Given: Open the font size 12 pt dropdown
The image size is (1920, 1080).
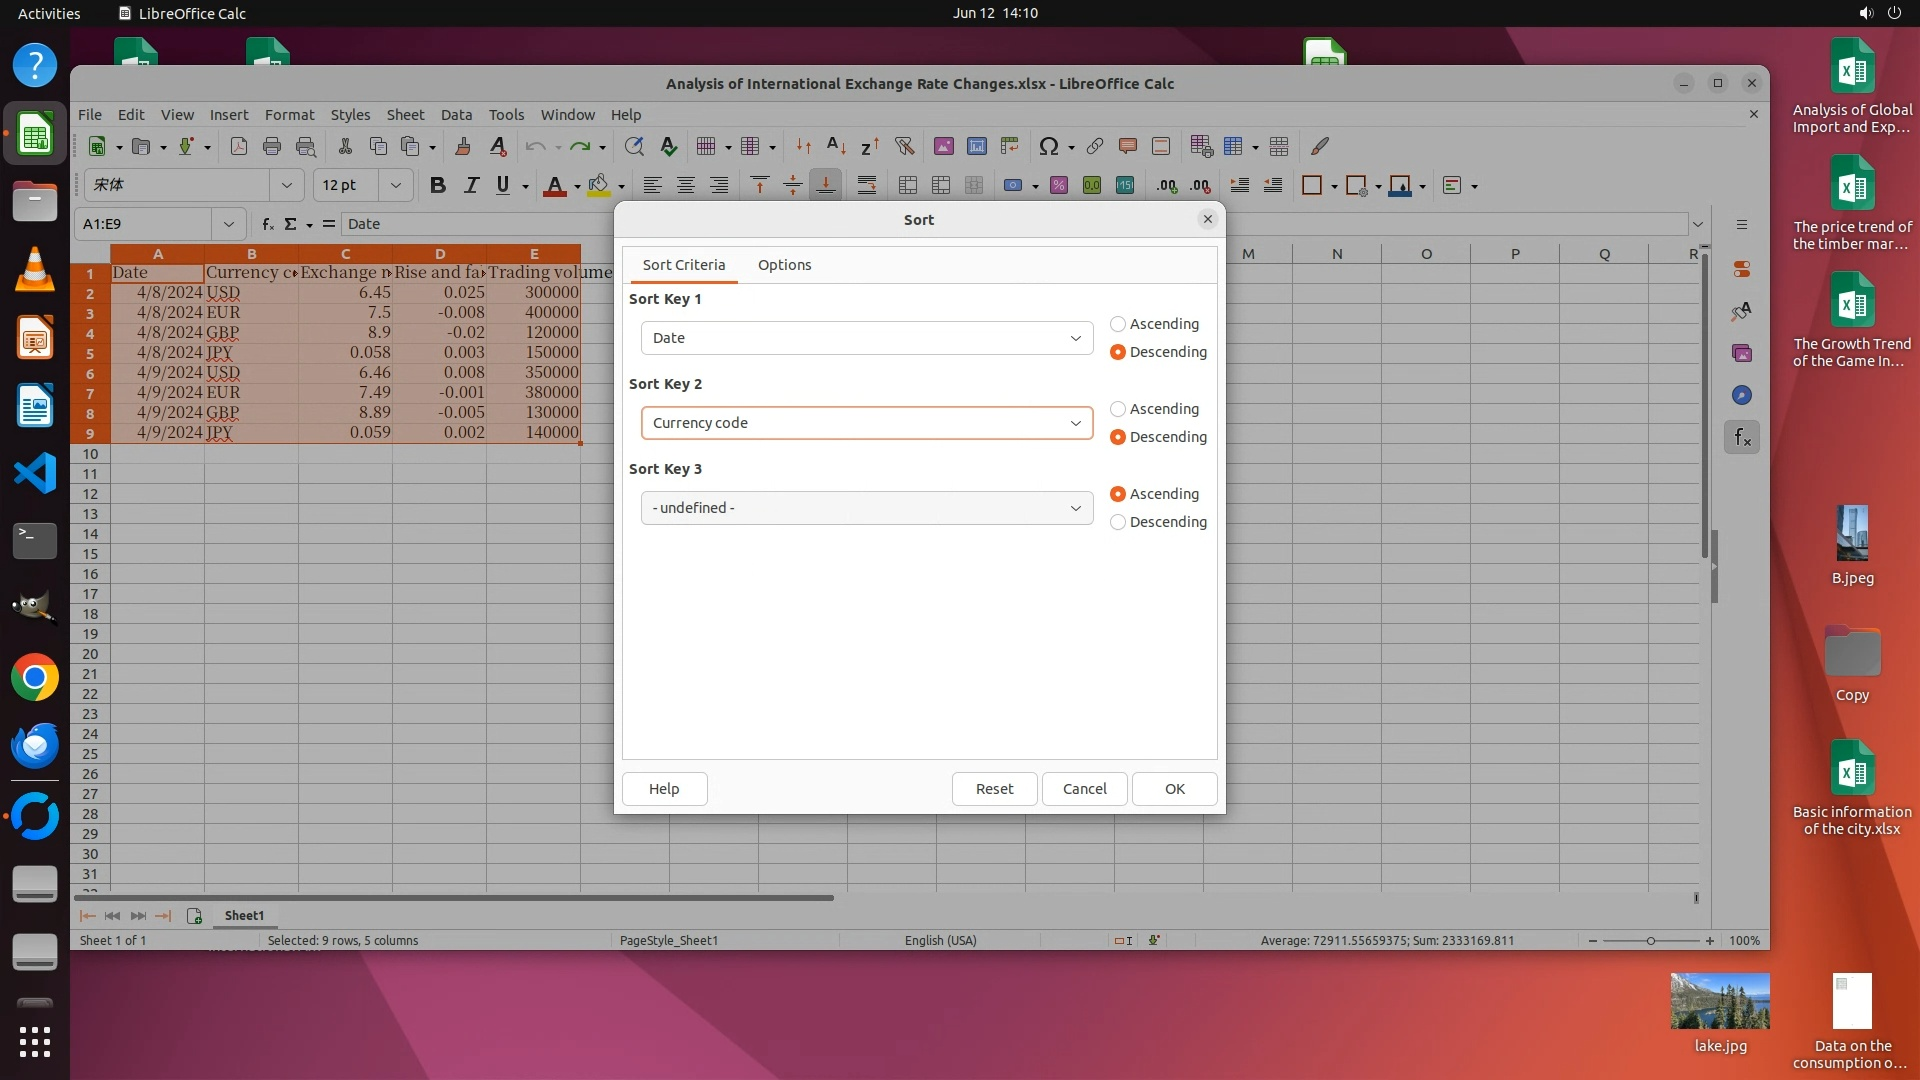Looking at the screenshot, I should click(x=396, y=185).
